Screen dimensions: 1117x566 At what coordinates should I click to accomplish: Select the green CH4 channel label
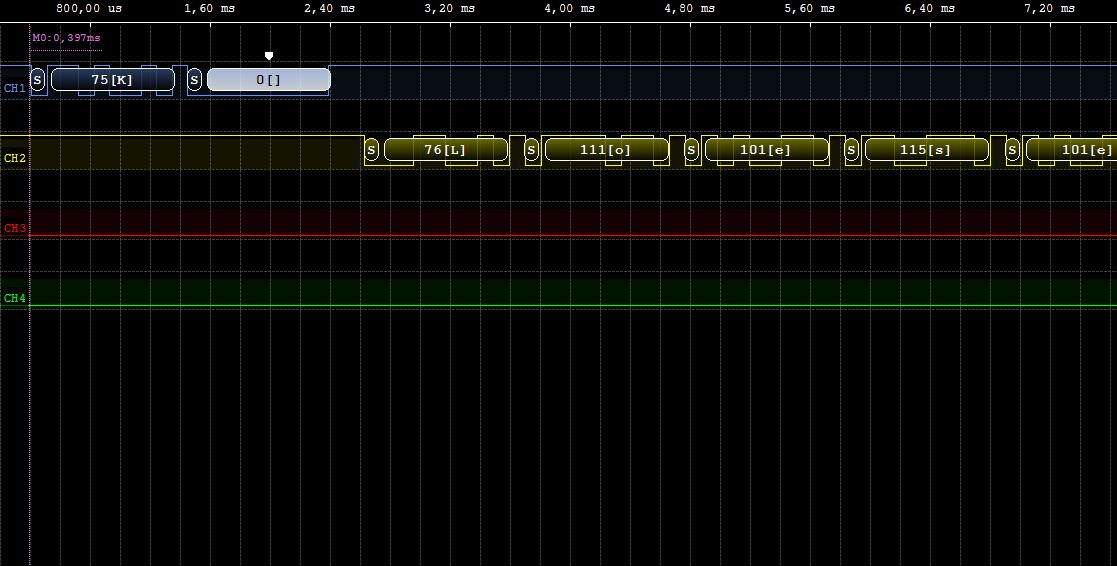[14, 298]
